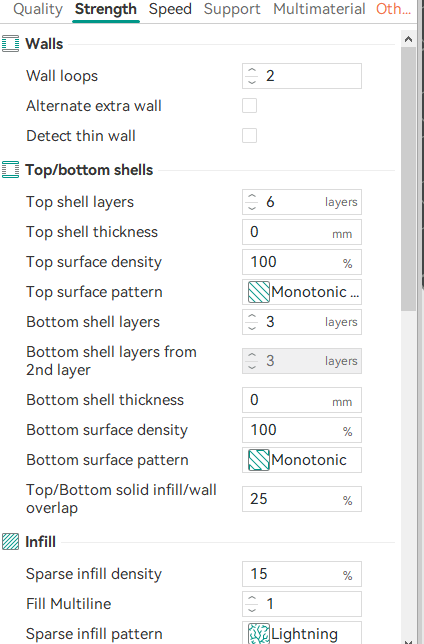Click the Top/bottom shells section icon
The image size is (424, 644).
click(10, 170)
